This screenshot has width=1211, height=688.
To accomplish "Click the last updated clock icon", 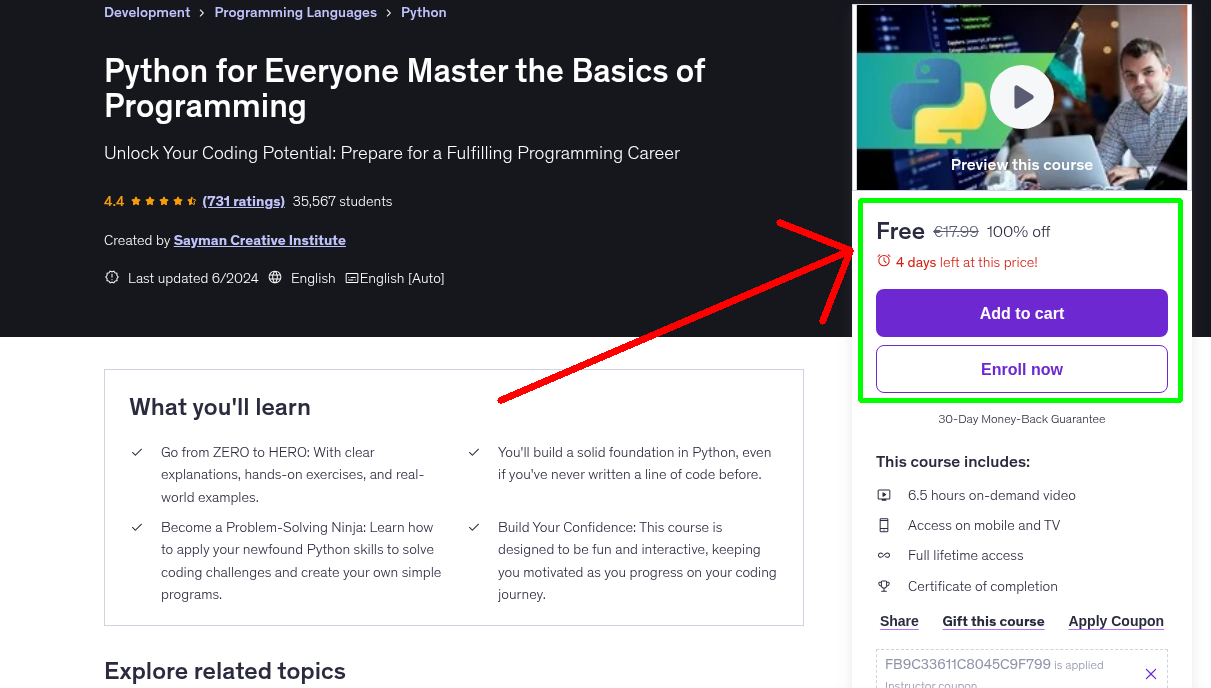I will (x=111, y=278).
